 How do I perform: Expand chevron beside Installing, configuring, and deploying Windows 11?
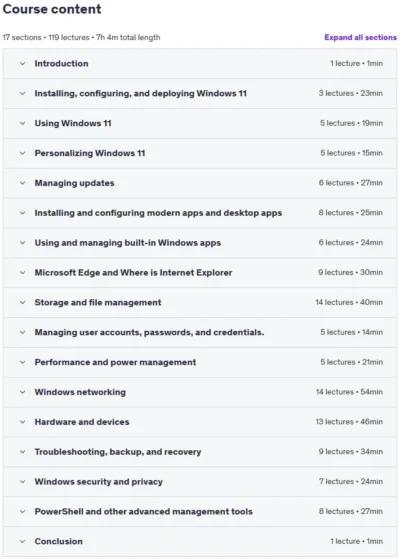pyautogui.click(x=22, y=93)
